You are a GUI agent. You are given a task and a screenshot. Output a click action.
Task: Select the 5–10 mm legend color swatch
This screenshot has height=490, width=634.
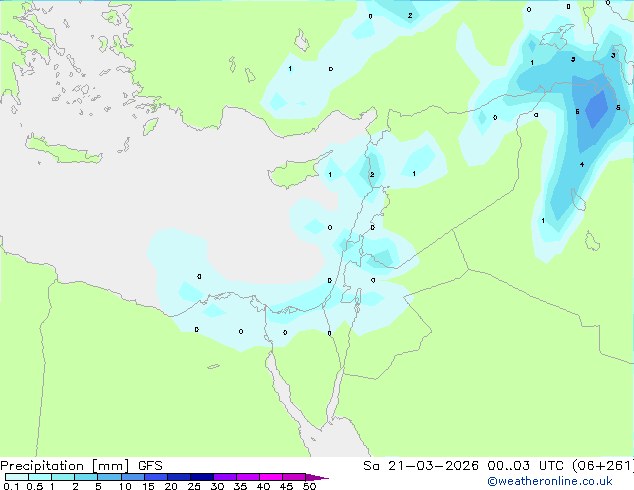point(109,477)
